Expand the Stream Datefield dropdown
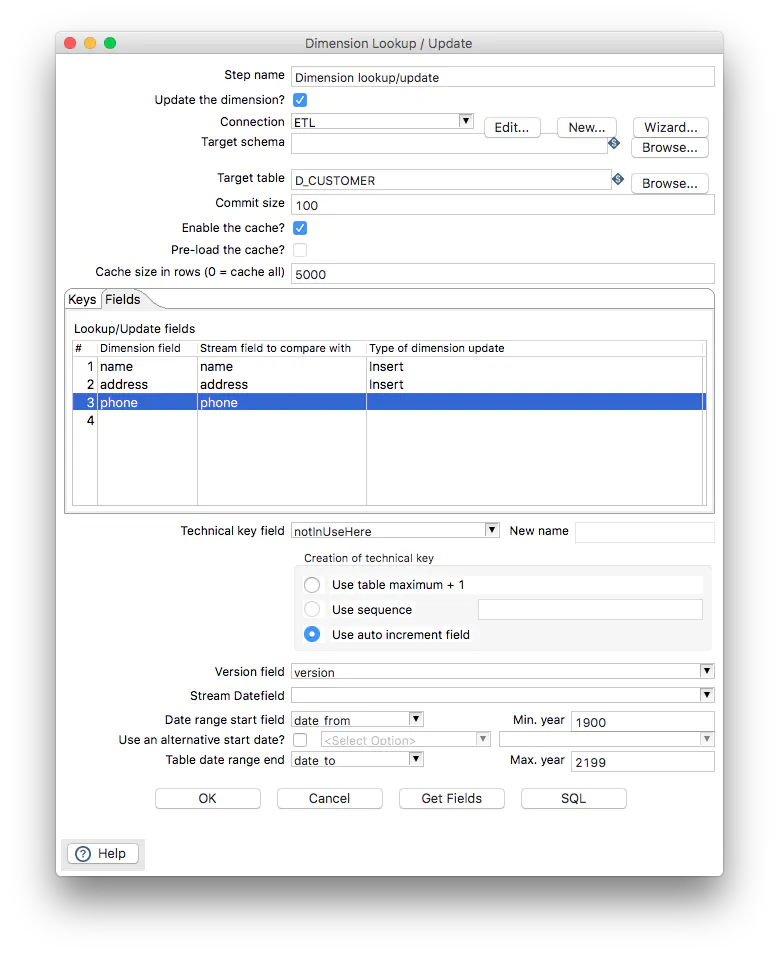 pos(706,694)
